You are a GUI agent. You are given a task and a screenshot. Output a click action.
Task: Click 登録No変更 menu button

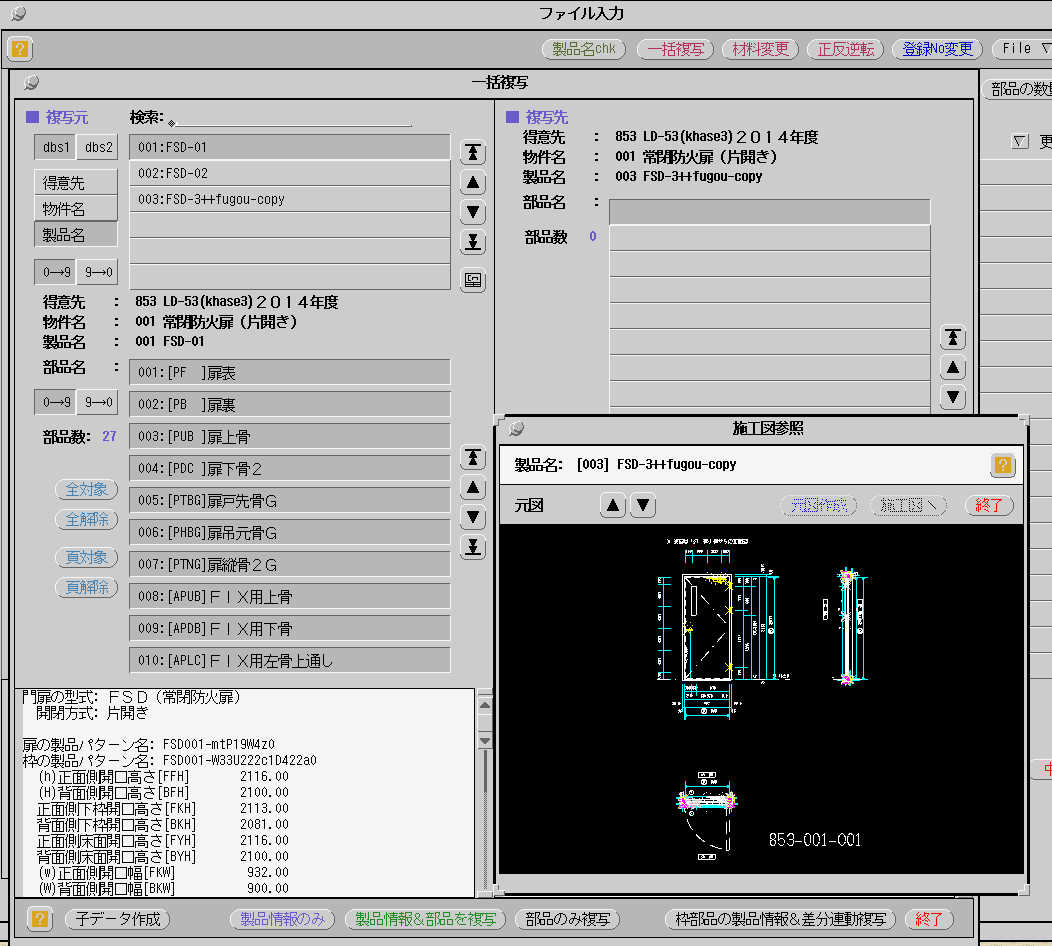tap(937, 49)
